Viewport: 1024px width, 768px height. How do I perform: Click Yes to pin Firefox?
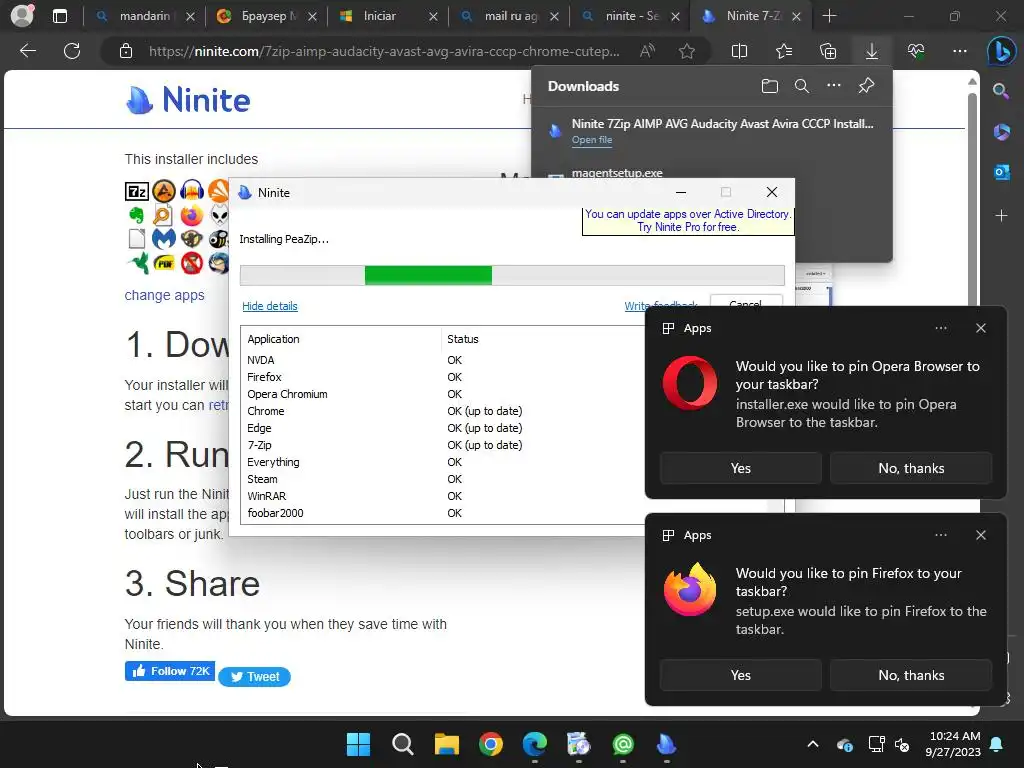(741, 675)
